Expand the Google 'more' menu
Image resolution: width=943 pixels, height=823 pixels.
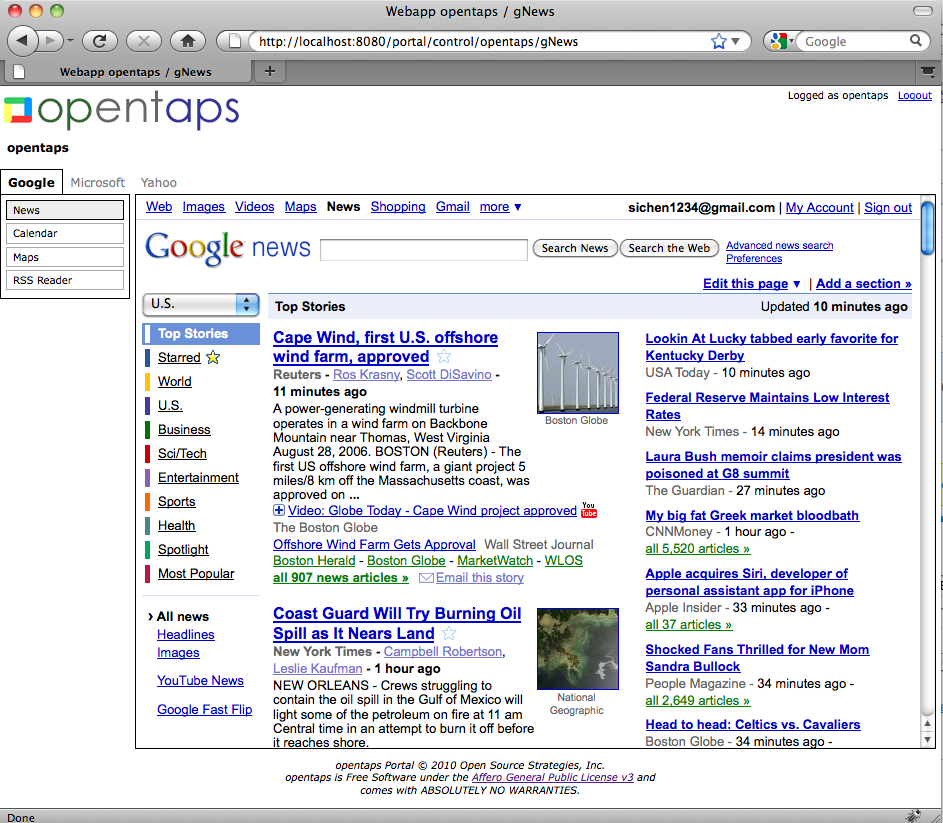[x=500, y=207]
